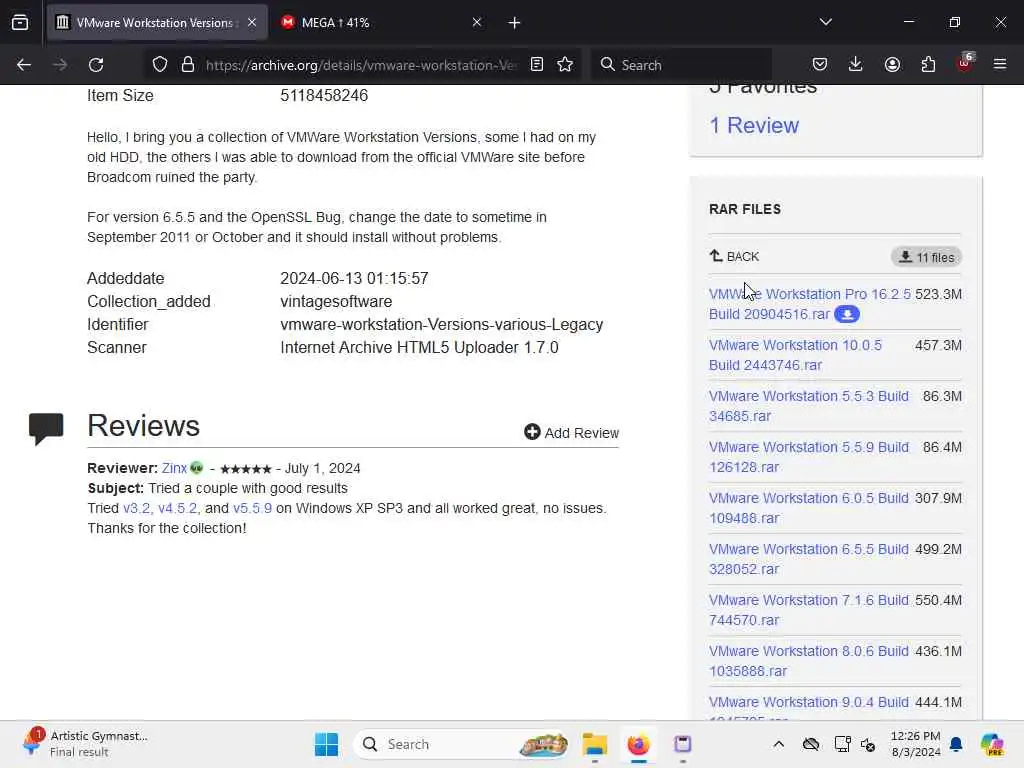Select the item size value 5118458246
Viewport: 1024px width, 768px height.
pos(324,95)
